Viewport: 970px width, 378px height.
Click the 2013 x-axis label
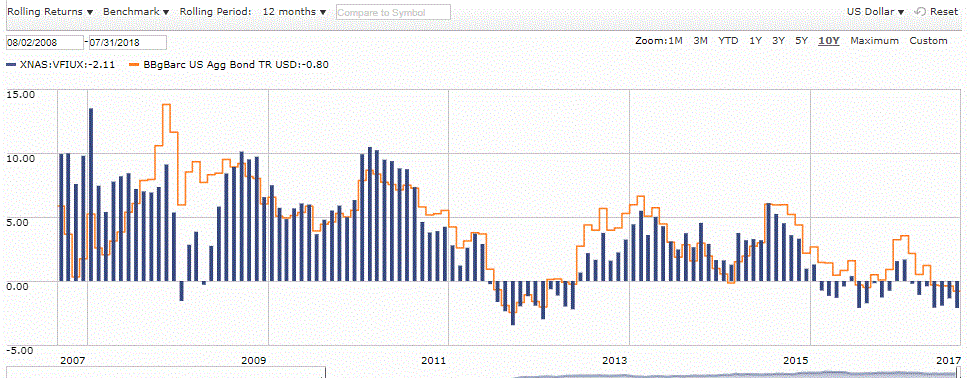point(614,360)
